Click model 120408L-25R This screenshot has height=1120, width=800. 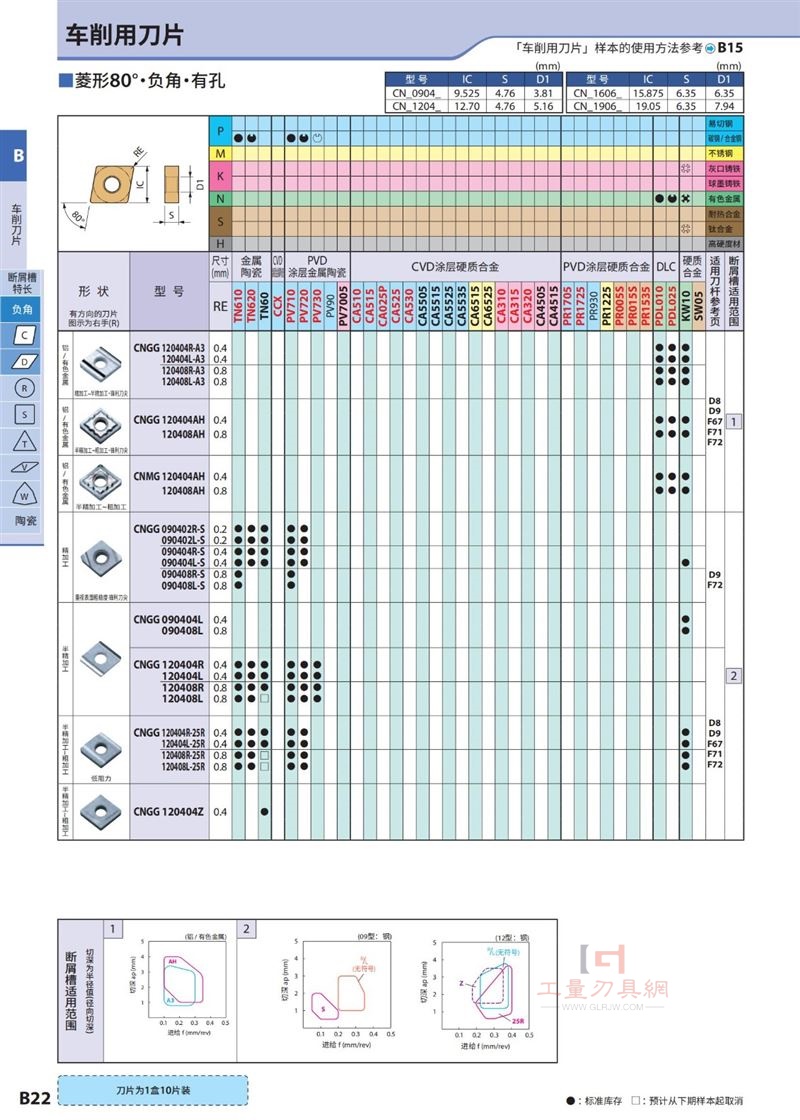pyautogui.click(x=183, y=766)
